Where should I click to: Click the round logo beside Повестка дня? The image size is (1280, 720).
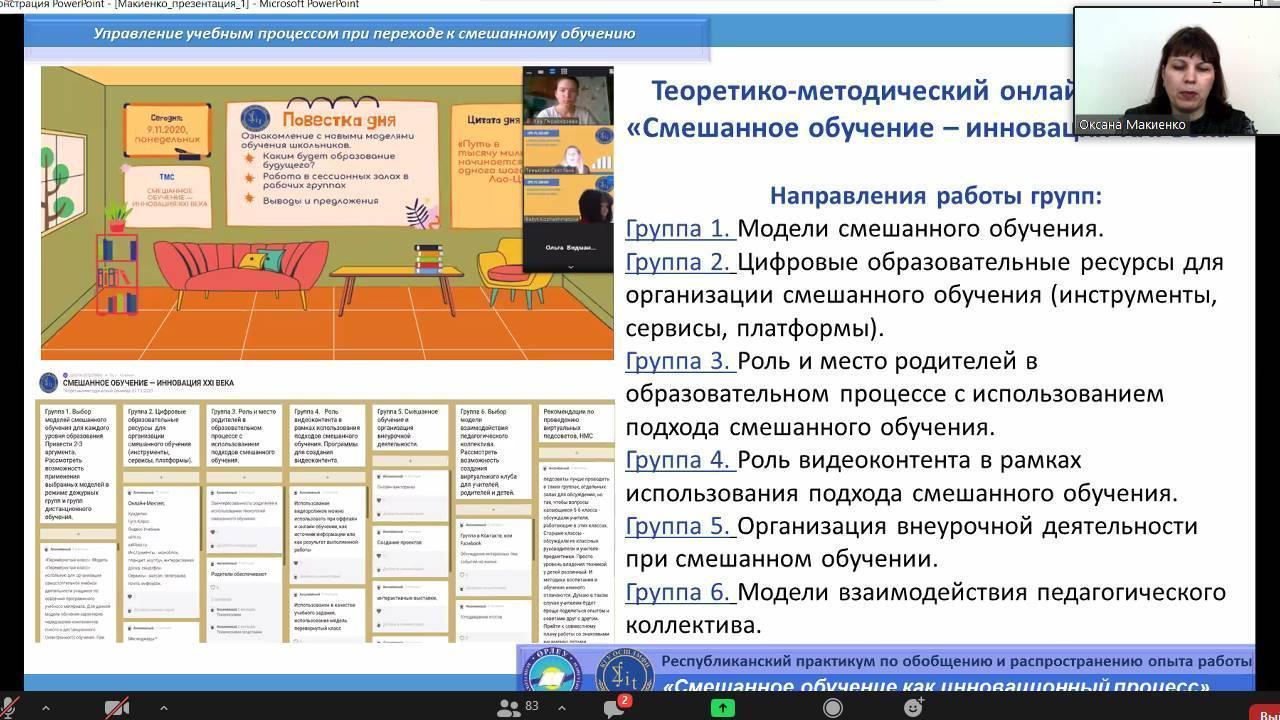tap(257, 117)
